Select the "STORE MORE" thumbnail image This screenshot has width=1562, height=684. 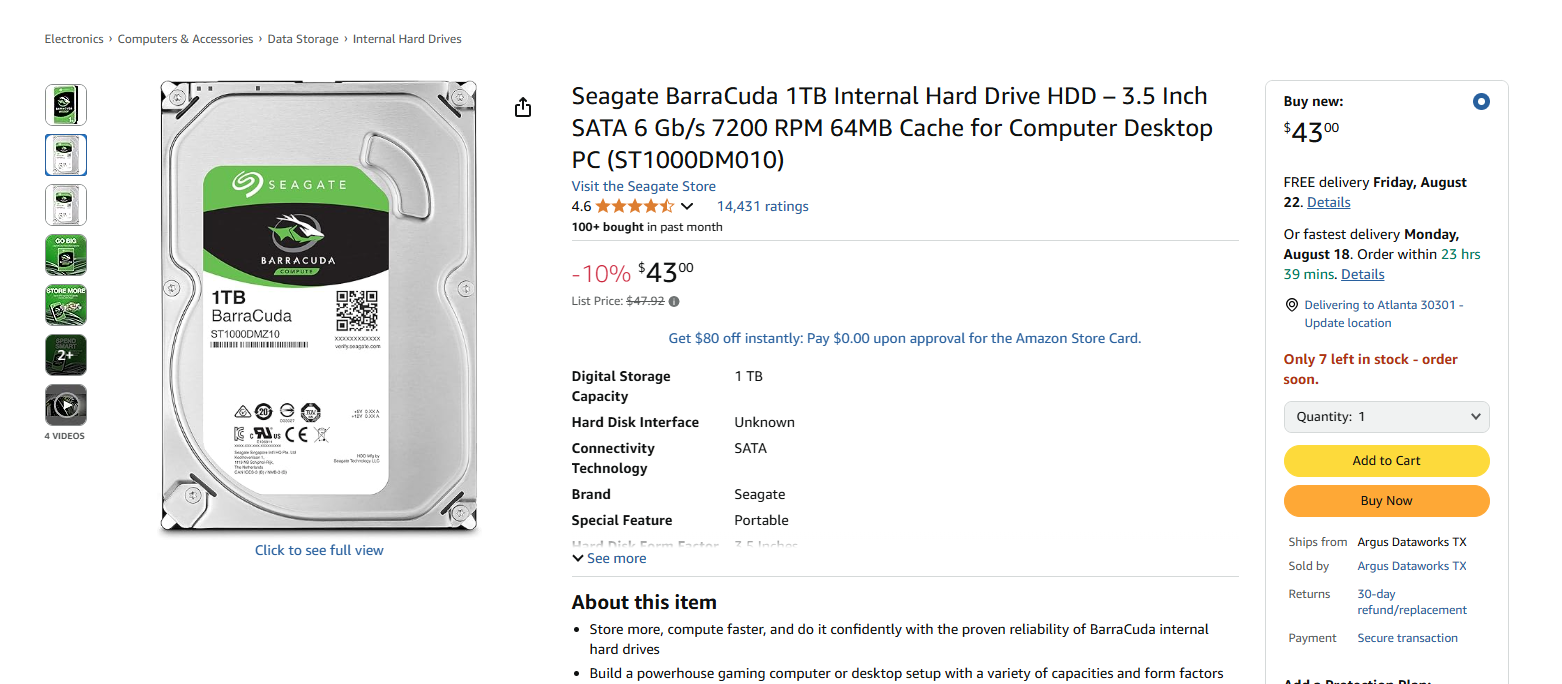(x=66, y=305)
